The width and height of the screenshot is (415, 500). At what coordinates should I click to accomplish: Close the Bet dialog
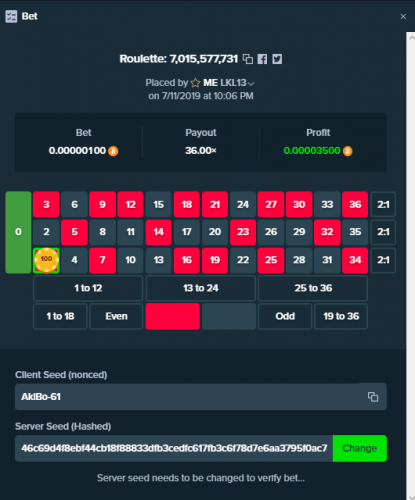click(403, 16)
